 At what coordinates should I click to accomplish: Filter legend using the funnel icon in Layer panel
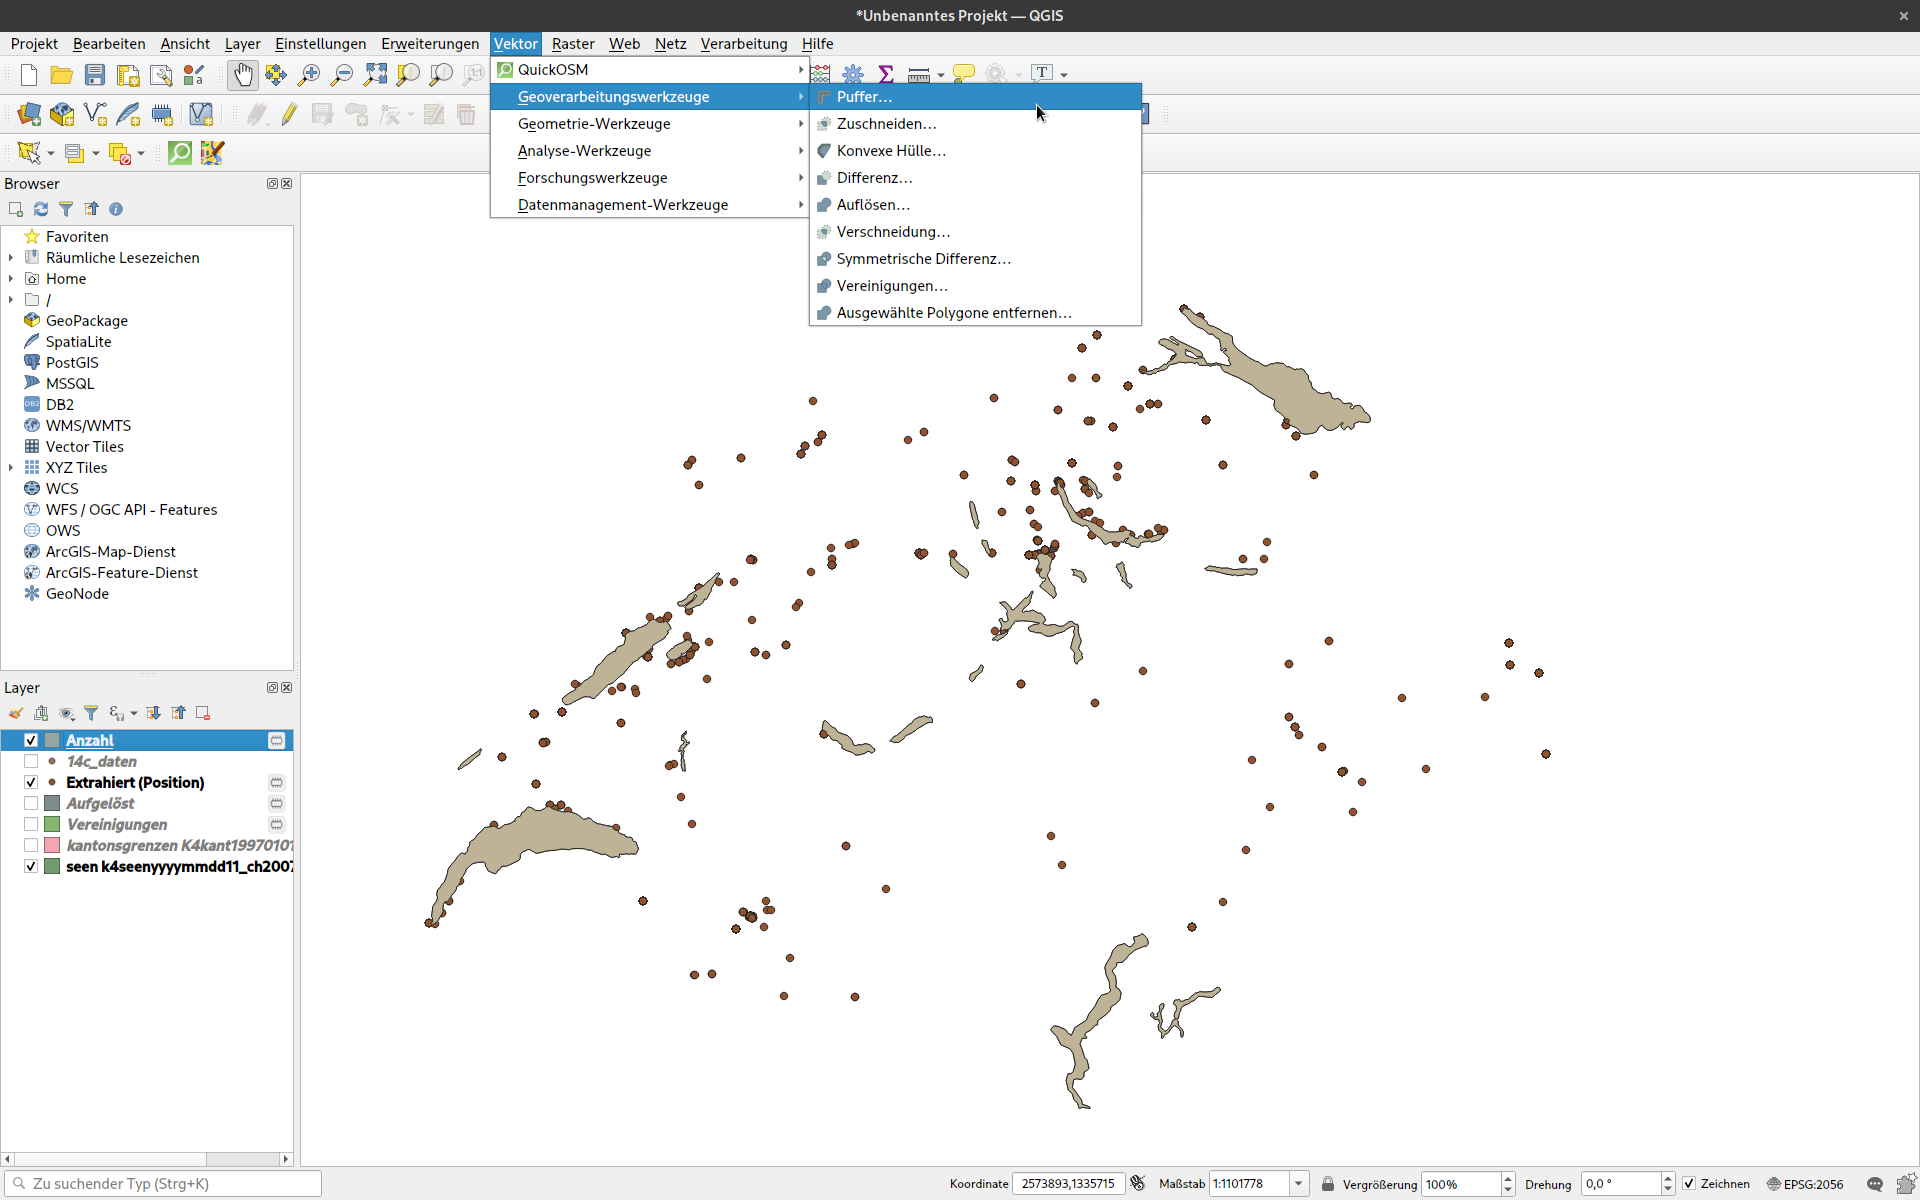coord(91,713)
